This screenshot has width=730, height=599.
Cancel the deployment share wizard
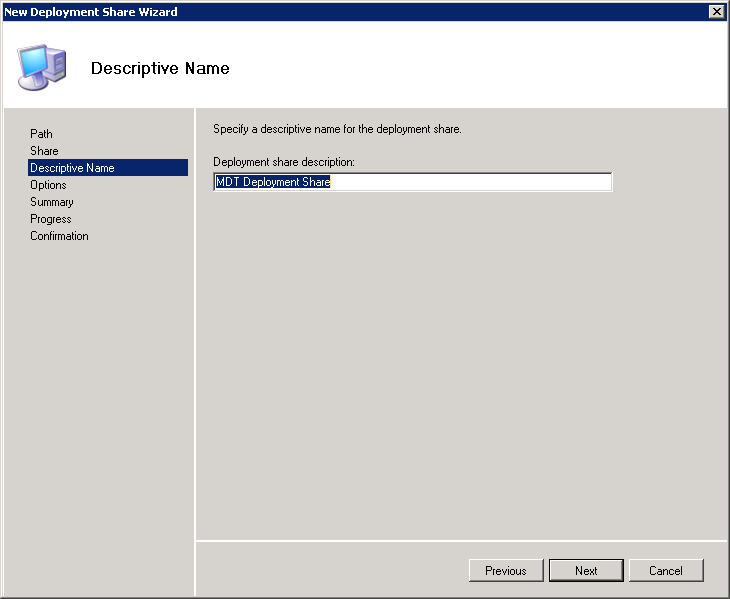click(666, 570)
